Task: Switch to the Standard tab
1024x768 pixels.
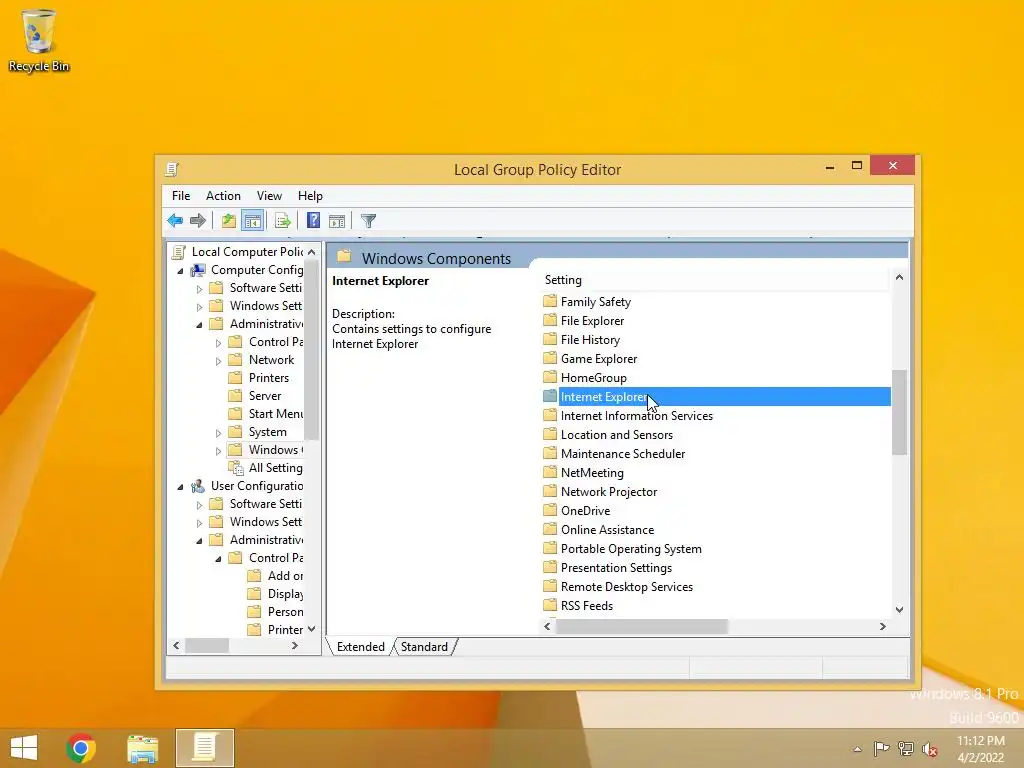Action: click(424, 647)
